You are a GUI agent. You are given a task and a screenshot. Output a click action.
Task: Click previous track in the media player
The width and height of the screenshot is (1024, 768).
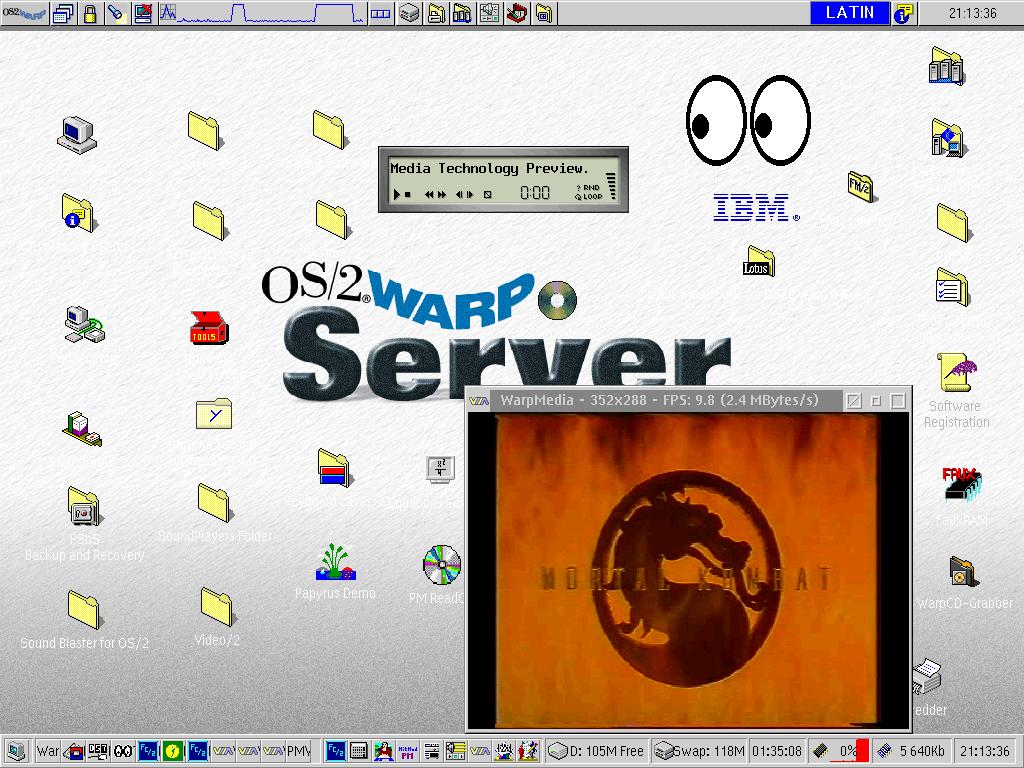coord(459,195)
